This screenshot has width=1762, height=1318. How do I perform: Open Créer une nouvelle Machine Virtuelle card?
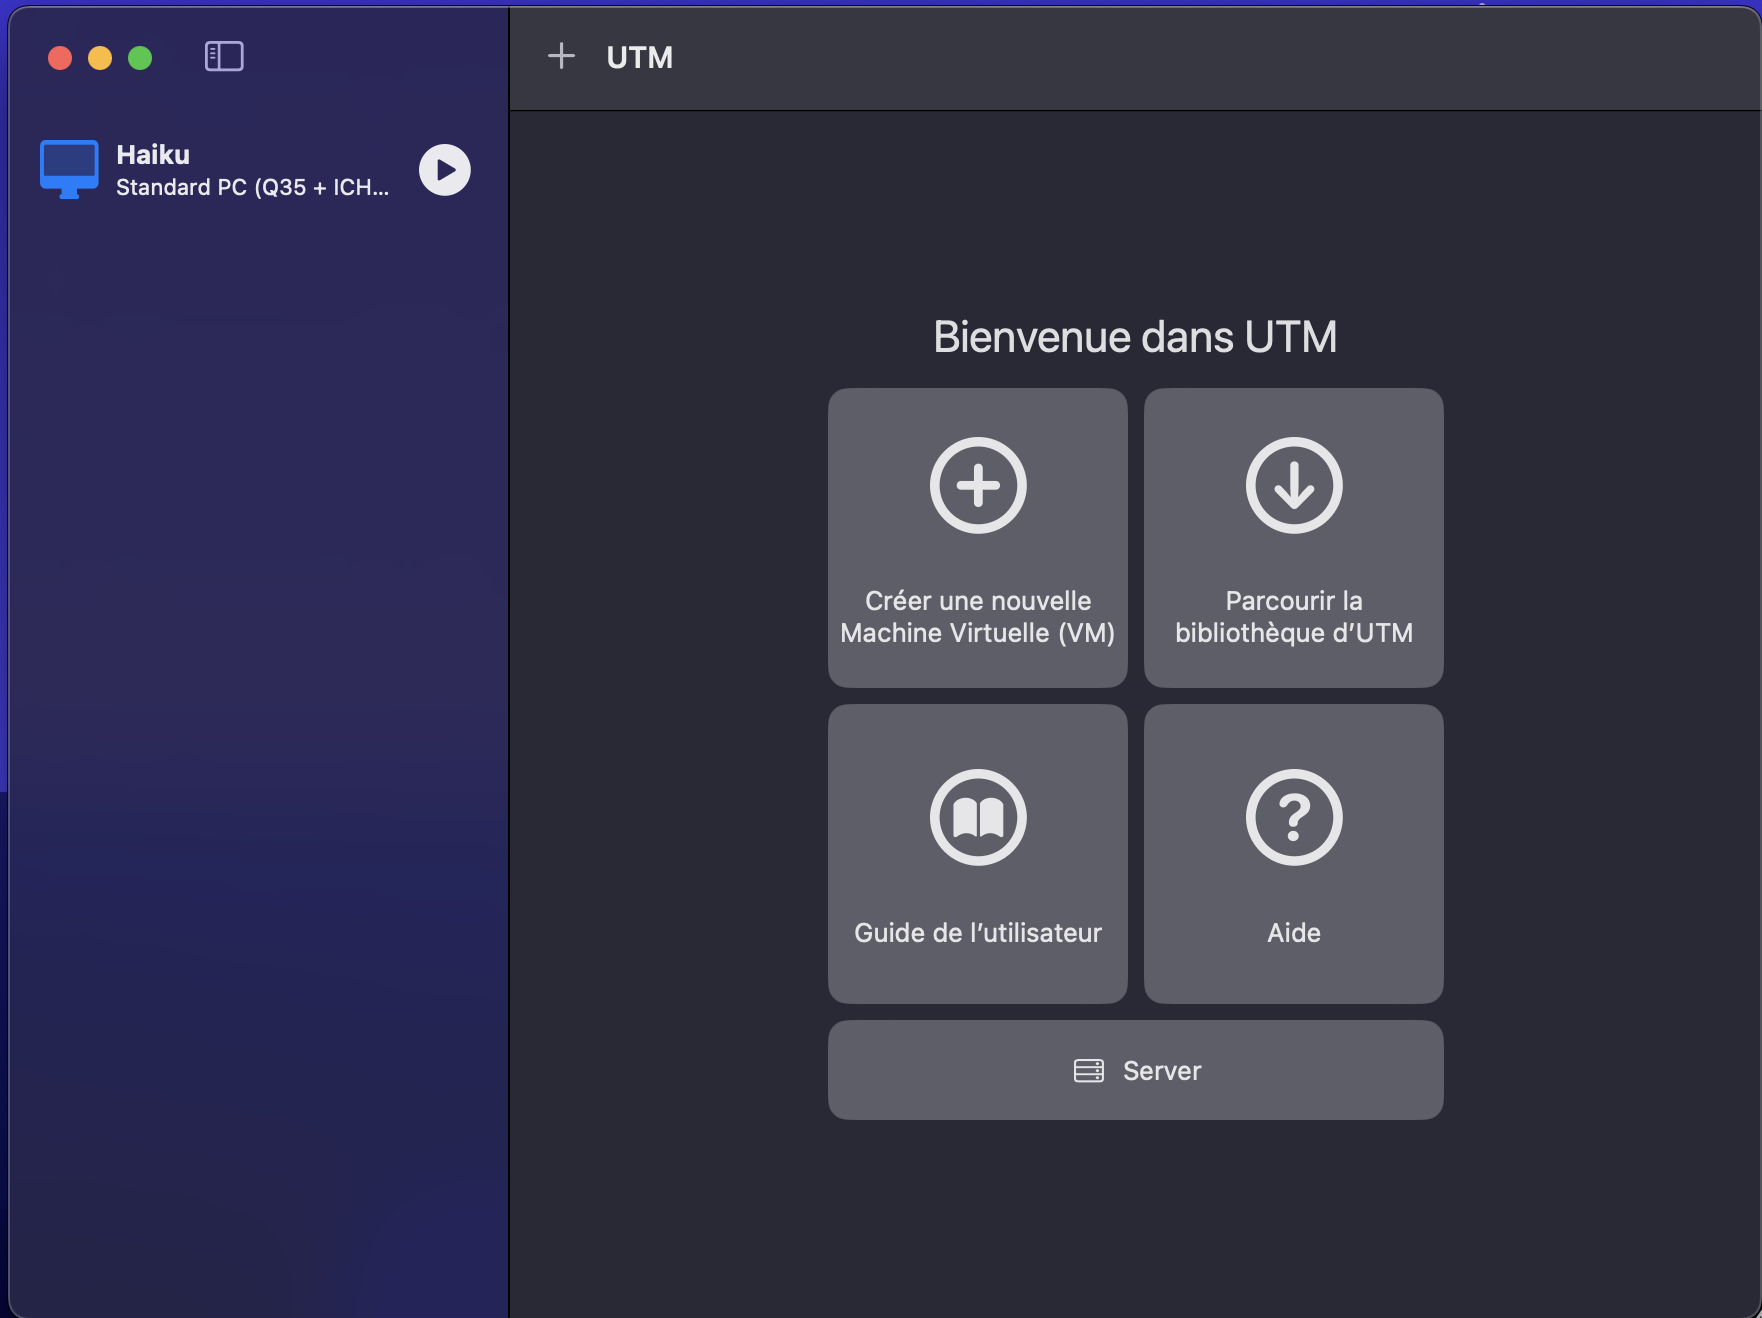(x=978, y=538)
